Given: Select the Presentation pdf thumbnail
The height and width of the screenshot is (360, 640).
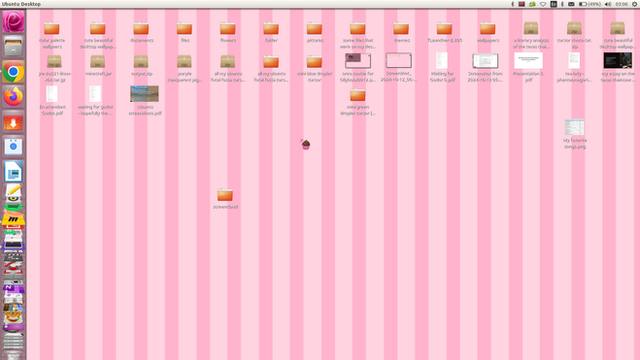Looking at the screenshot, I should coord(529,60).
